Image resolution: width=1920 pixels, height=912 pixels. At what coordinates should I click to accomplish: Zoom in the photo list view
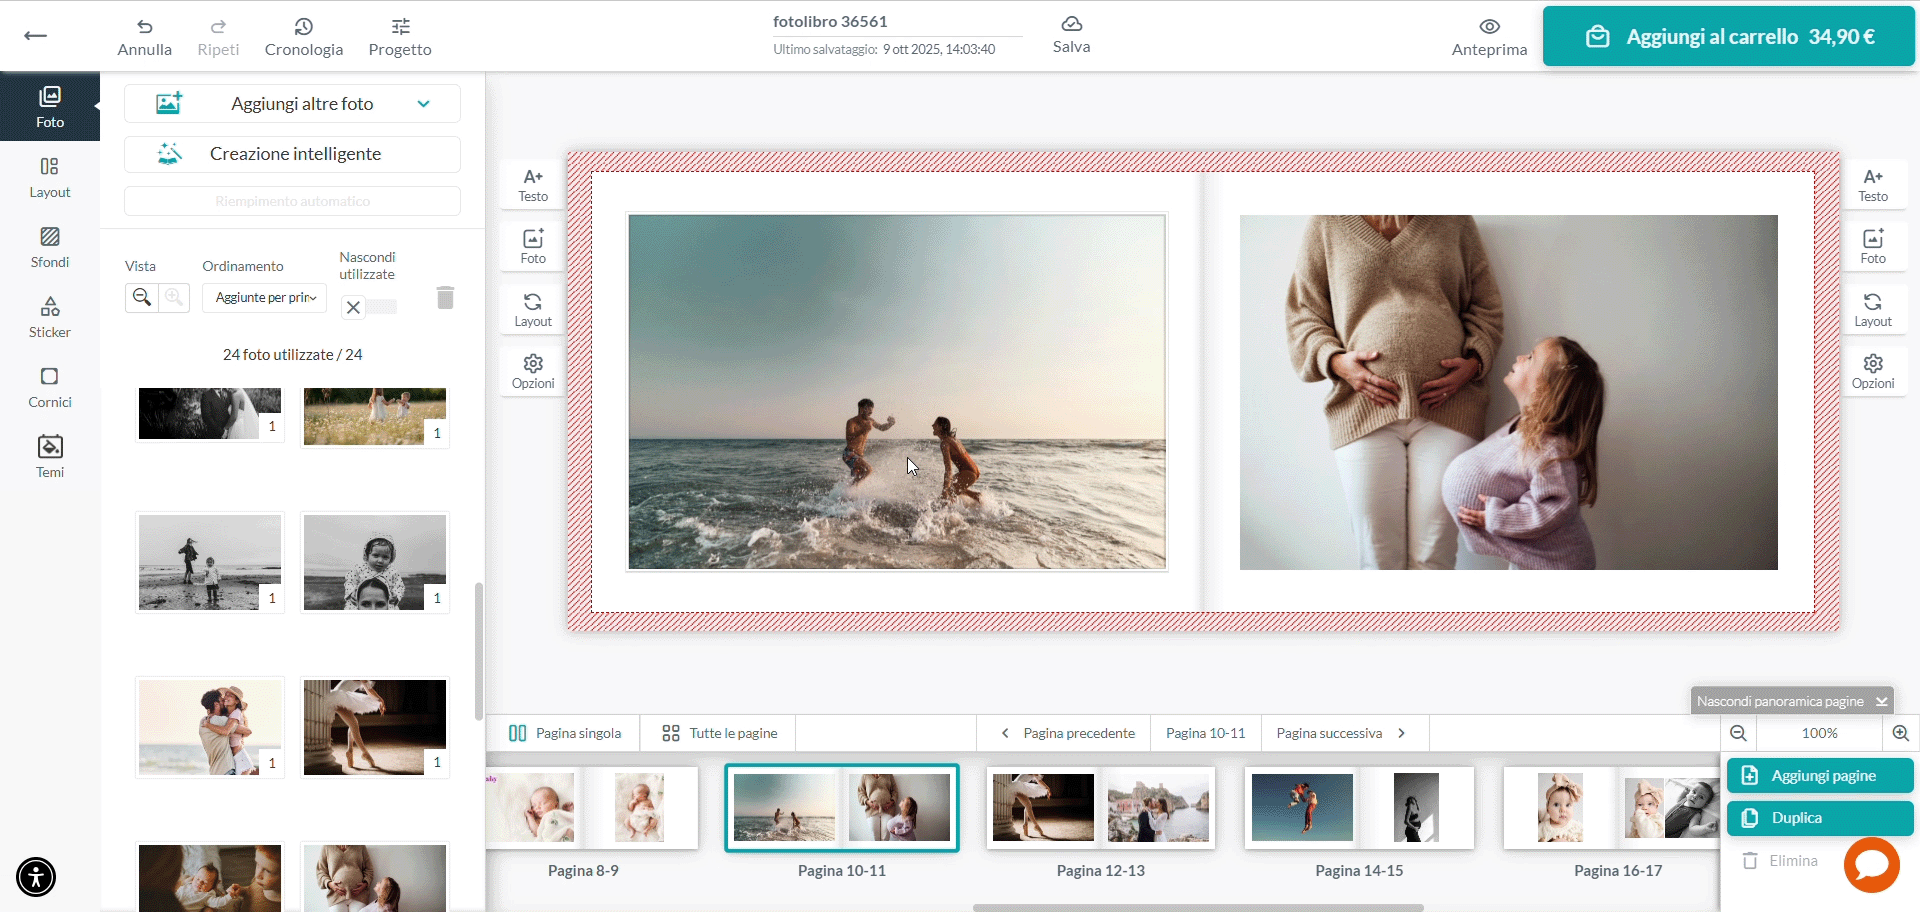tap(174, 297)
